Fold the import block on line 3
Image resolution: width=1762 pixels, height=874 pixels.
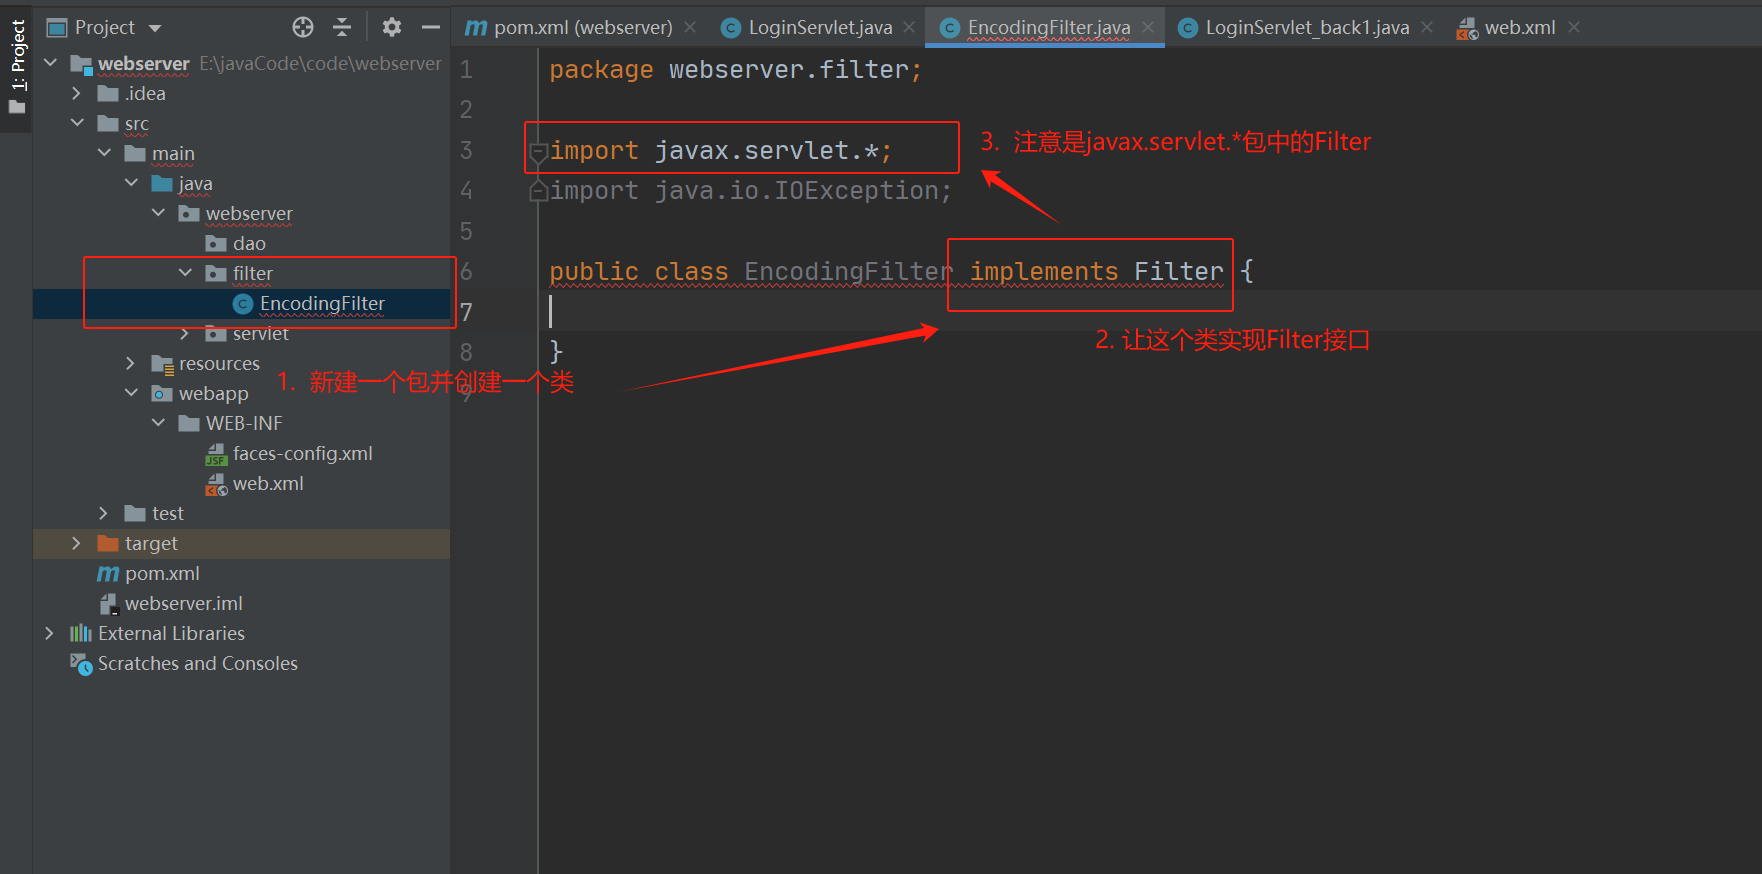538,152
